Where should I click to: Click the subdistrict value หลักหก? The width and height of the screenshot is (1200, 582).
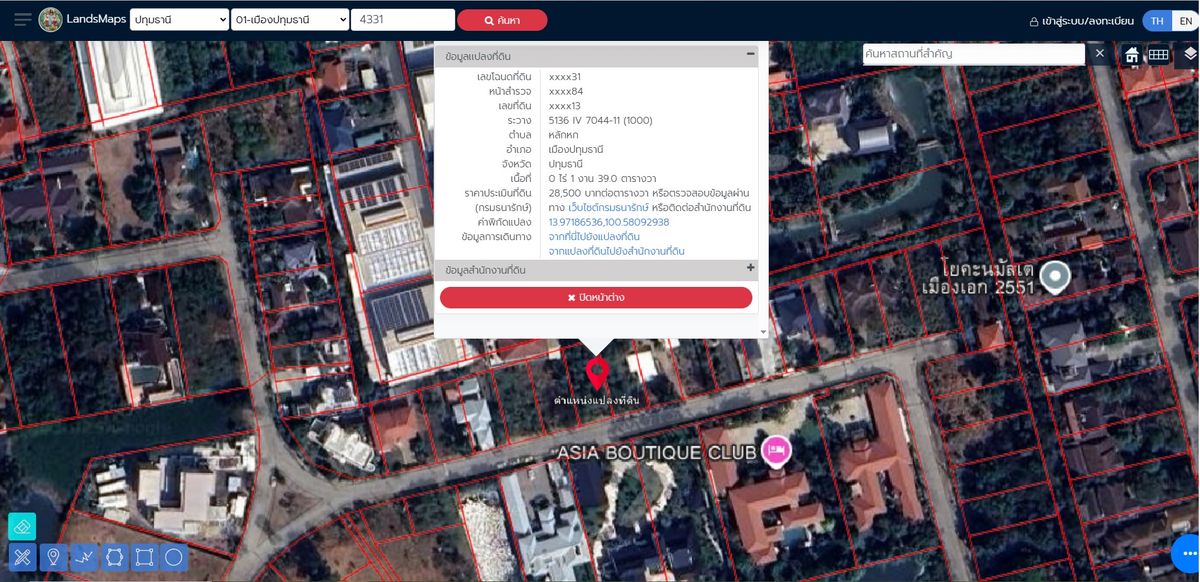click(x=564, y=135)
